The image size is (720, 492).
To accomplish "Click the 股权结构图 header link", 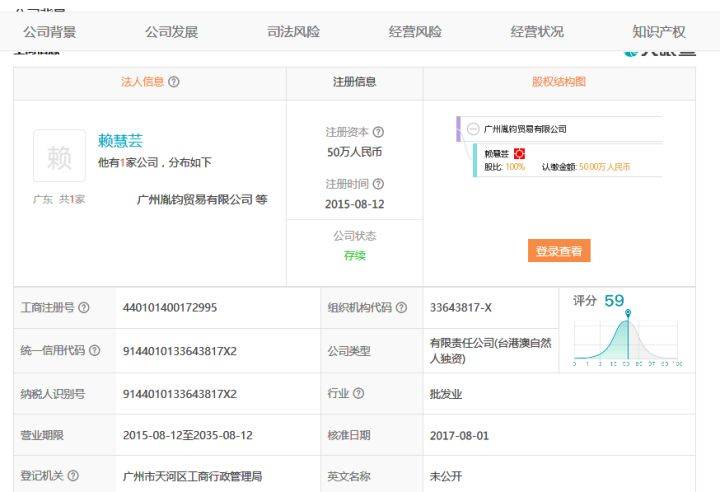I will (559, 82).
